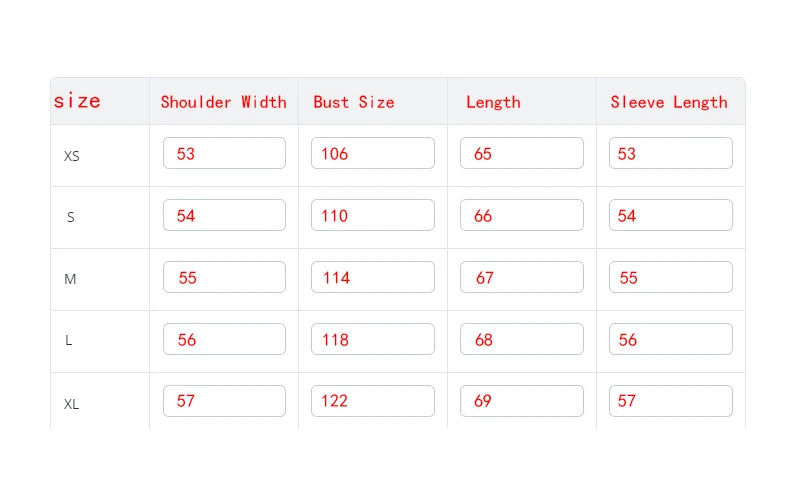
Task: Select the XS Length input showing 65
Action: click(x=522, y=153)
